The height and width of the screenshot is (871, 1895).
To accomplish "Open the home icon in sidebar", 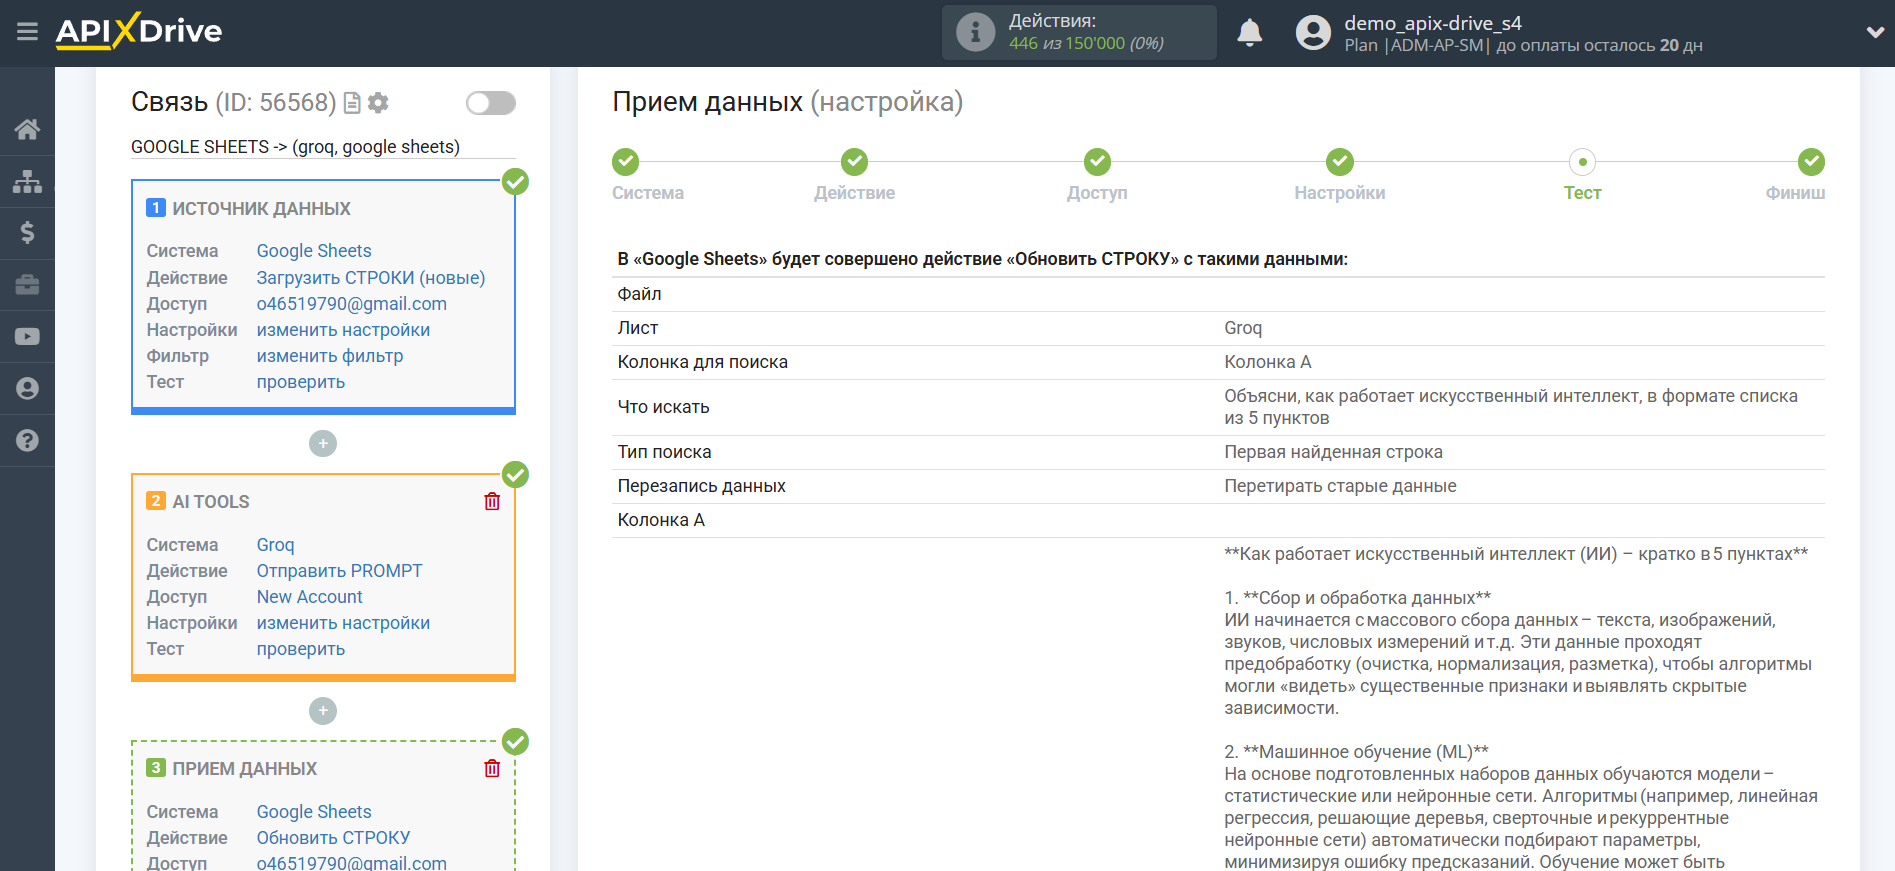I will tap(27, 129).
